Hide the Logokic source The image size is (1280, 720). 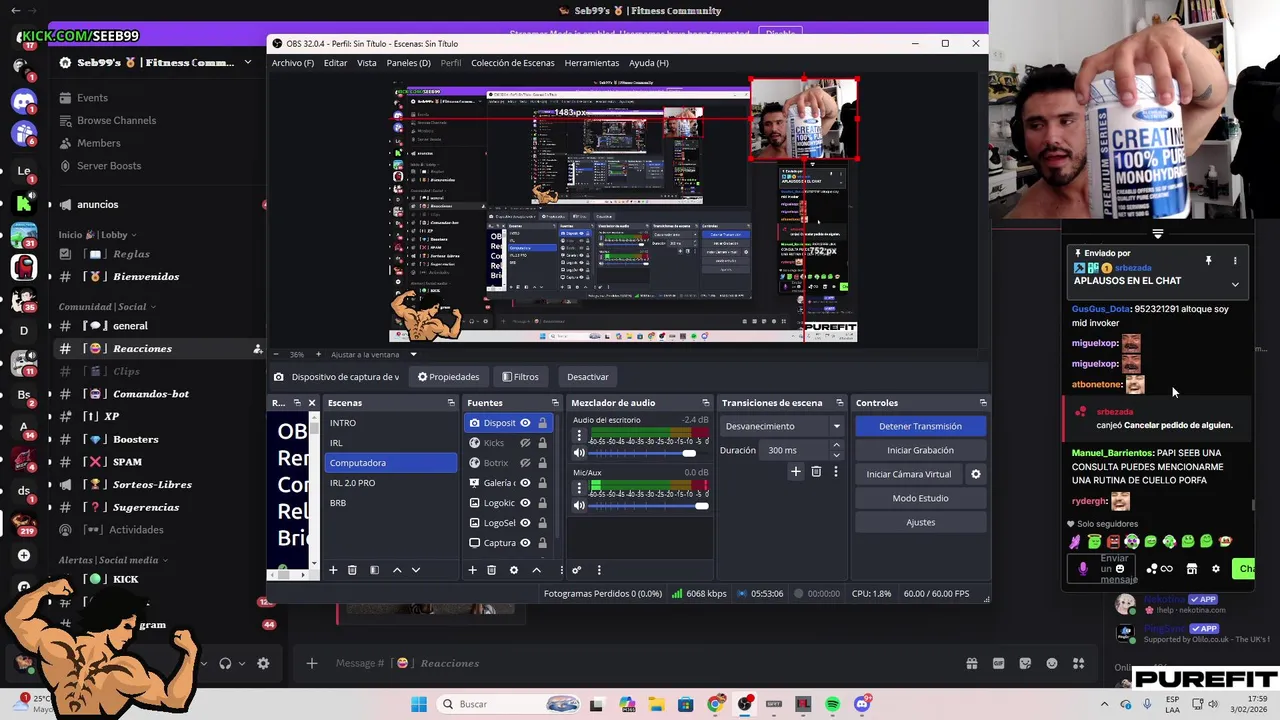[525, 503]
